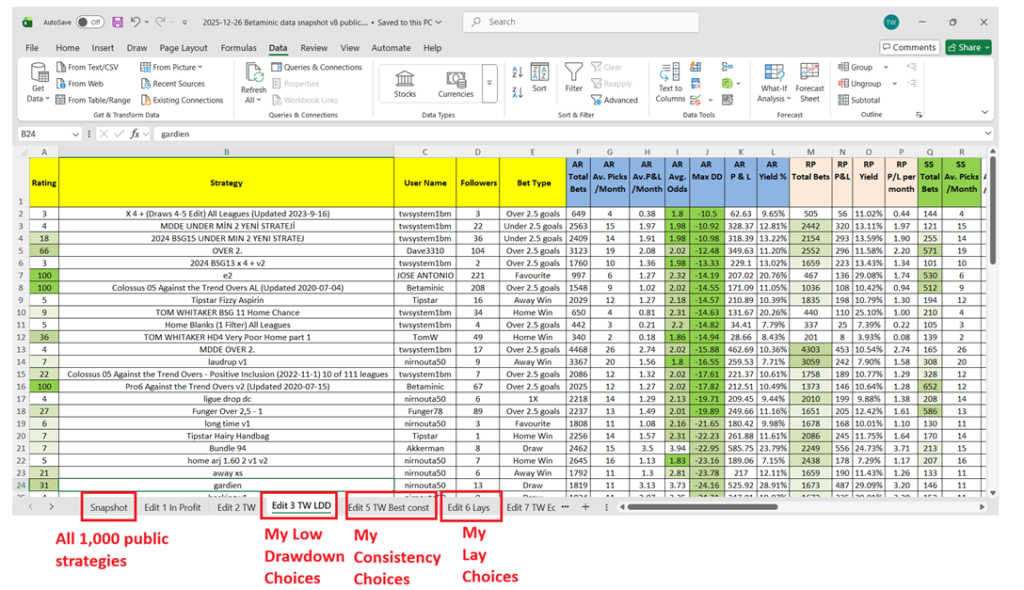
Task: Toggle the AutoSave switch
Action: coord(90,22)
